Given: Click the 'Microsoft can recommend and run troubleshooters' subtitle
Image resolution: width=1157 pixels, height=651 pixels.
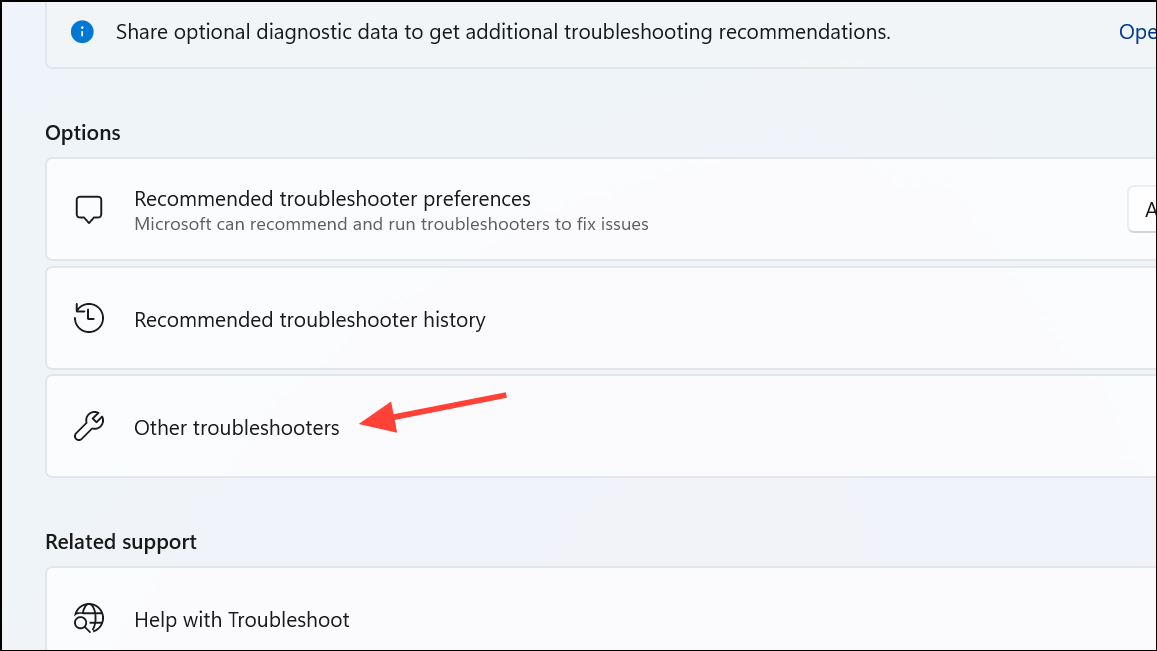Looking at the screenshot, I should pyautogui.click(x=391, y=224).
